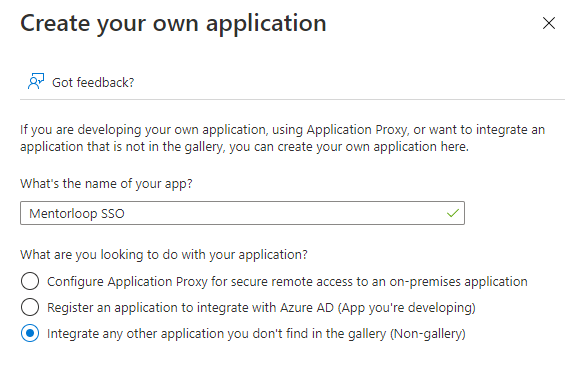Click the Register an application option label
The height and width of the screenshot is (377, 583).
tap(261, 308)
